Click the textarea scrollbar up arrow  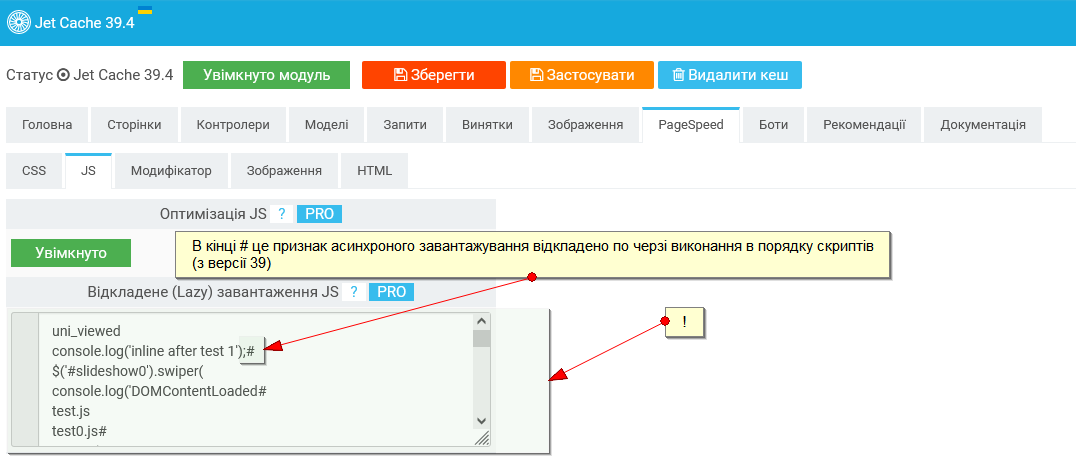tap(482, 321)
